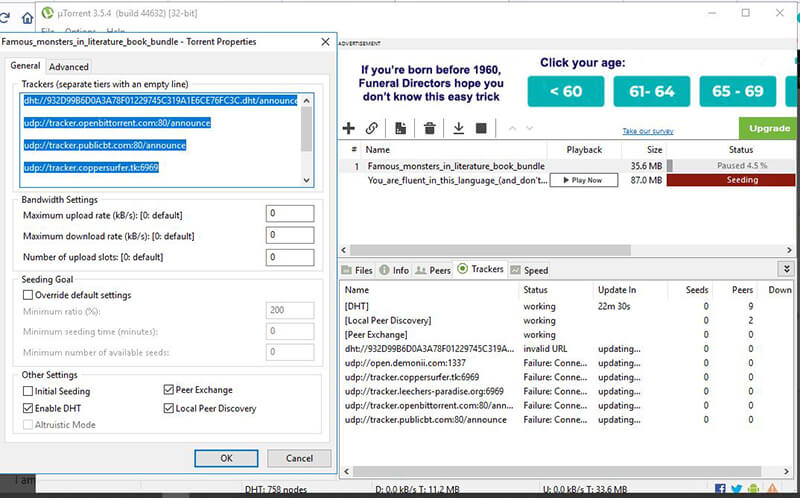Open the Facebook icon in status bar
Viewport: 800px width, 498px height.
720,489
